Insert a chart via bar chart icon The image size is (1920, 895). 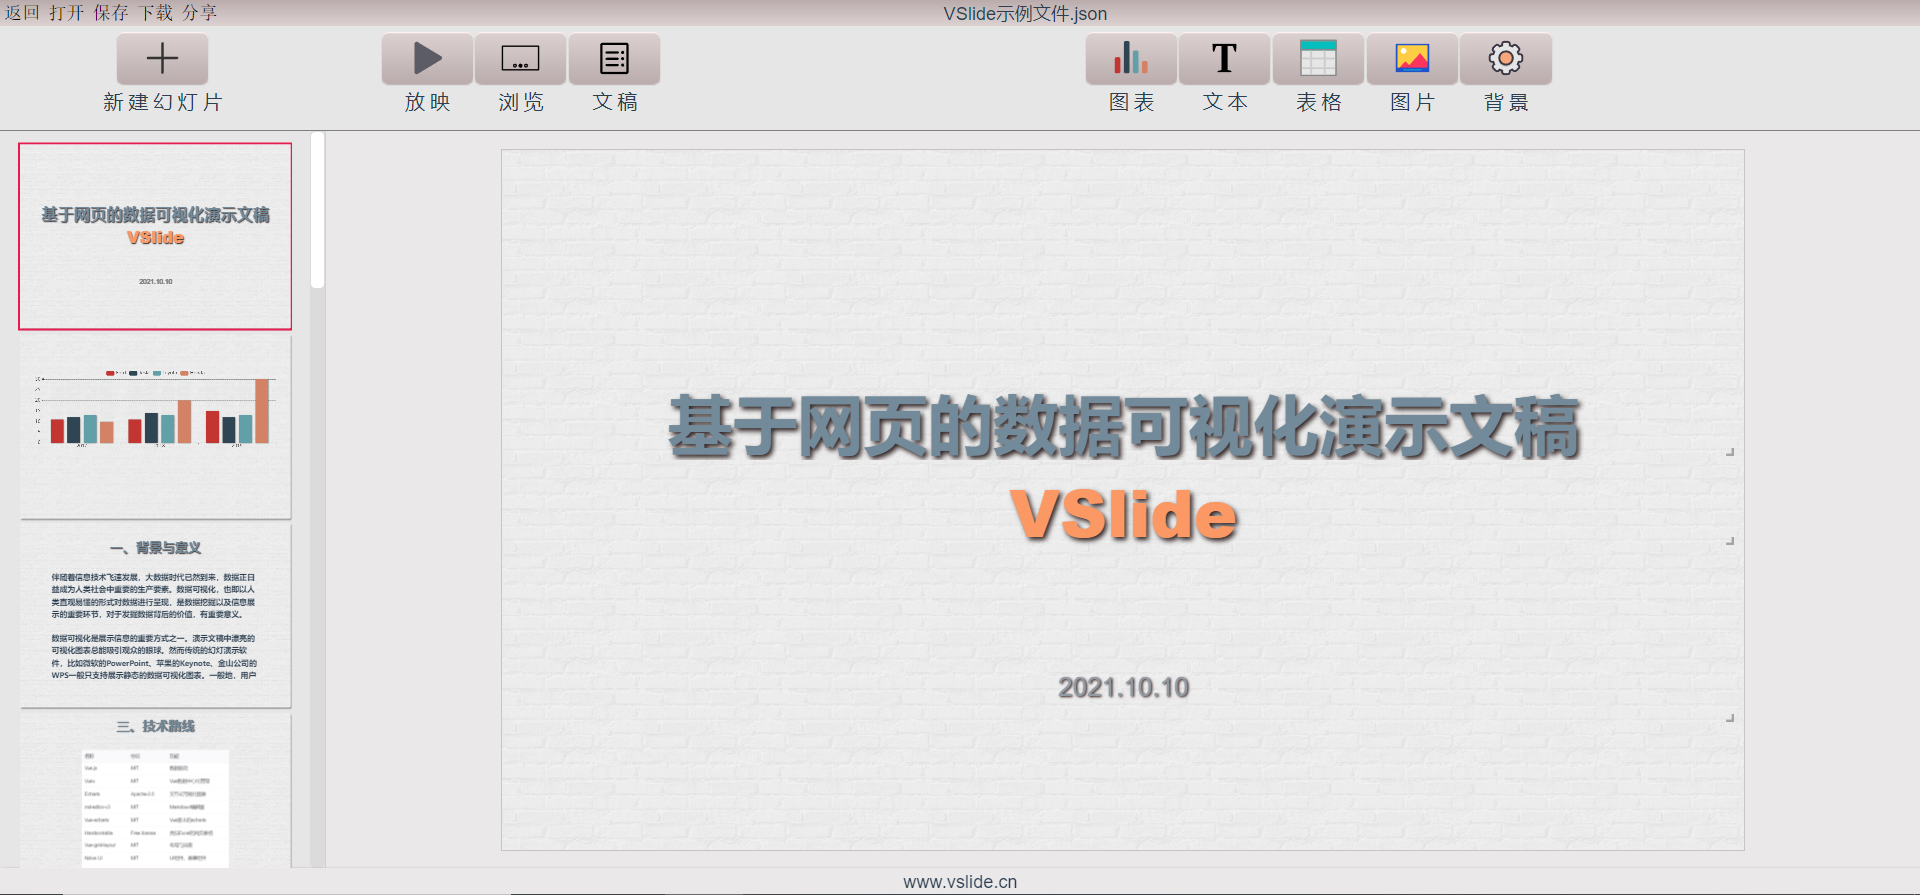1131,59
